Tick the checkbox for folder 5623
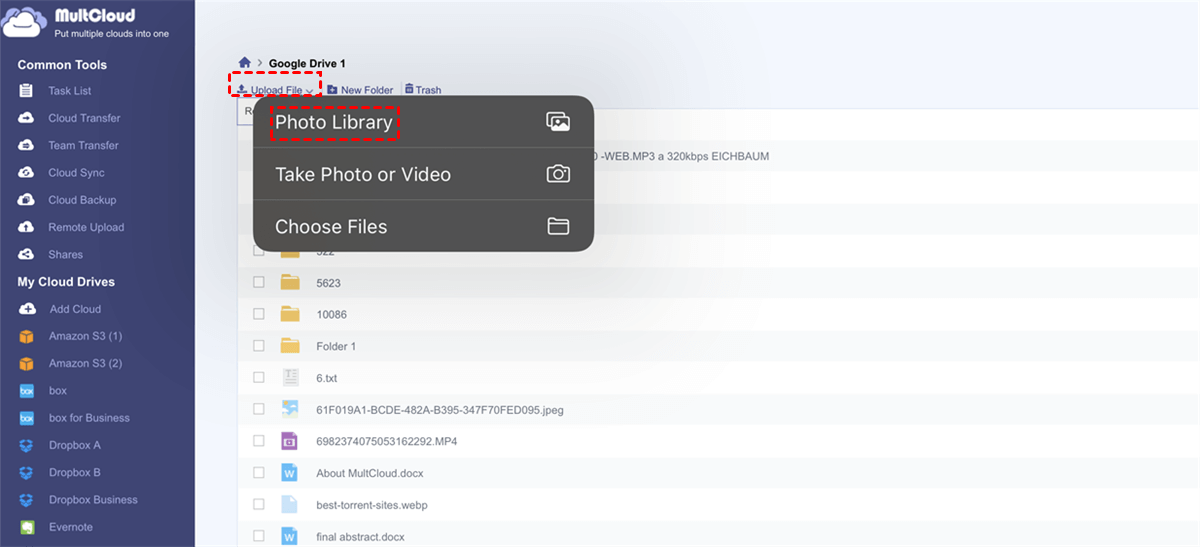 click(259, 282)
